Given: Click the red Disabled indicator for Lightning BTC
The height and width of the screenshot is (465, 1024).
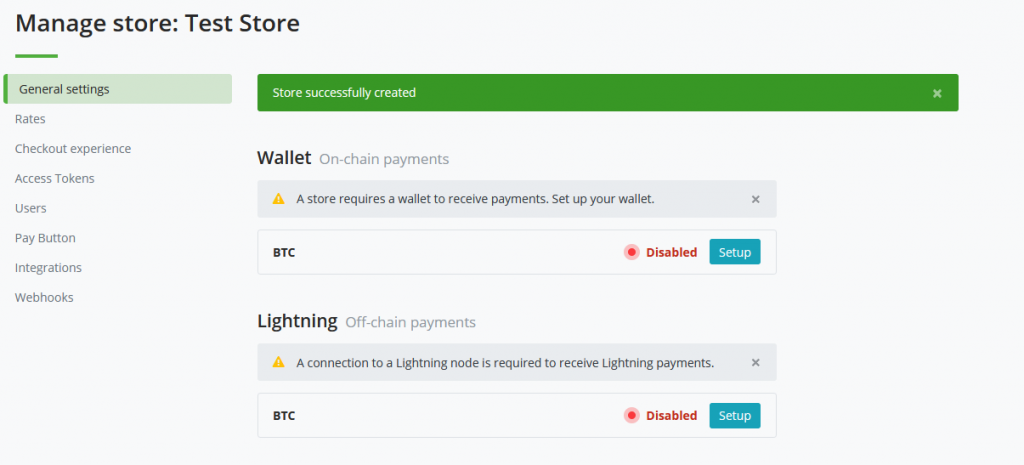Looking at the screenshot, I should [632, 415].
